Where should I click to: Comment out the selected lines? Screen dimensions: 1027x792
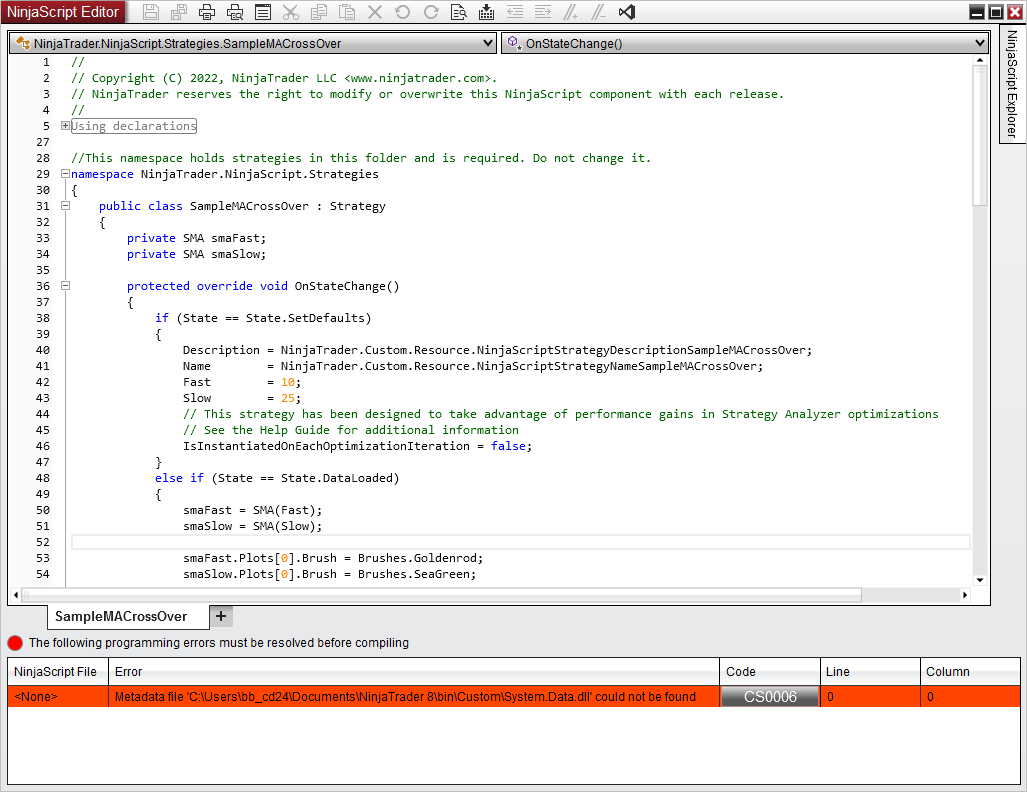click(x=571, y=12)
